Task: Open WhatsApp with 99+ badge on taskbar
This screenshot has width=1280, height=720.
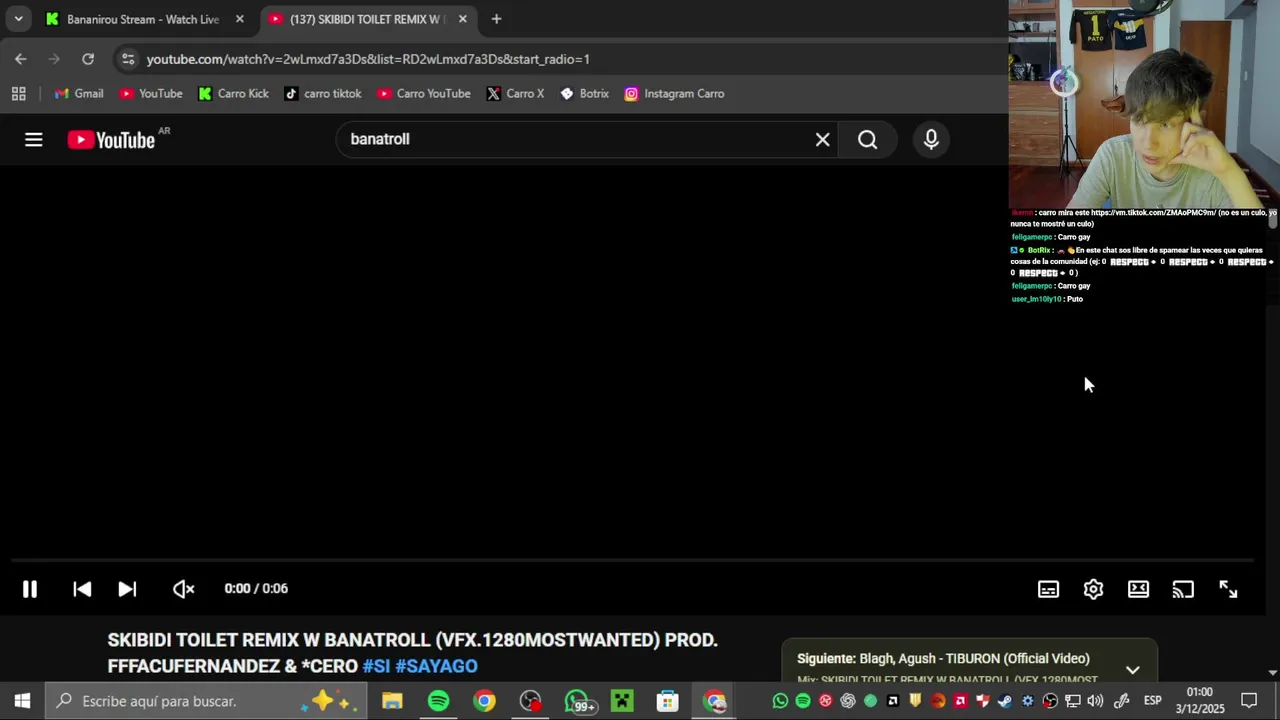Action: pyautogui.click(x=578, y=701)
